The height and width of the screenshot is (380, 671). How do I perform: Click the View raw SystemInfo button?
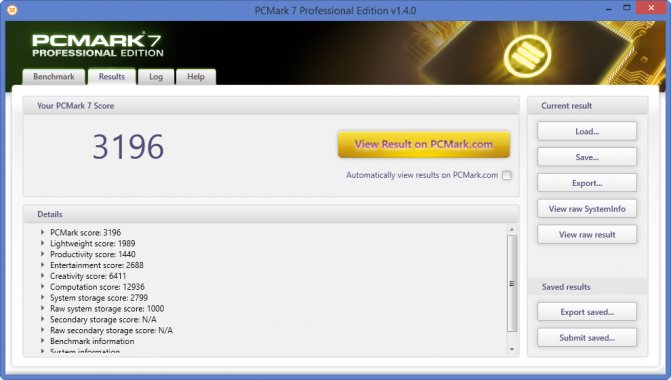(587, 209)
